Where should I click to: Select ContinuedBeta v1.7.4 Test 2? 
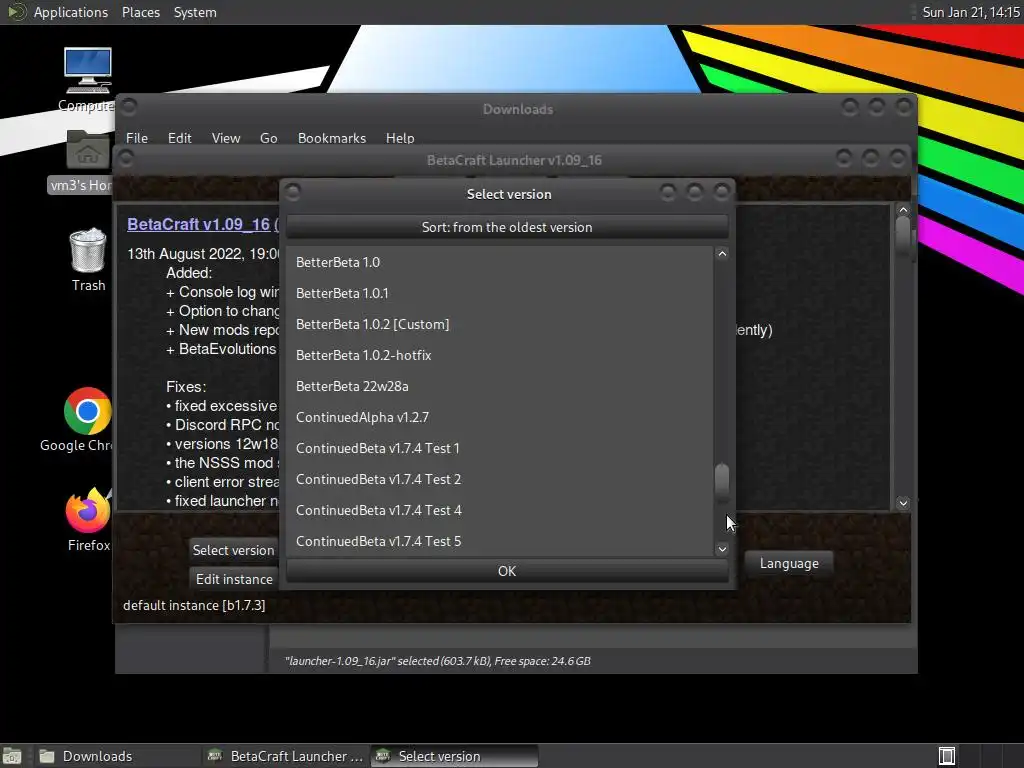coord(500,479)
